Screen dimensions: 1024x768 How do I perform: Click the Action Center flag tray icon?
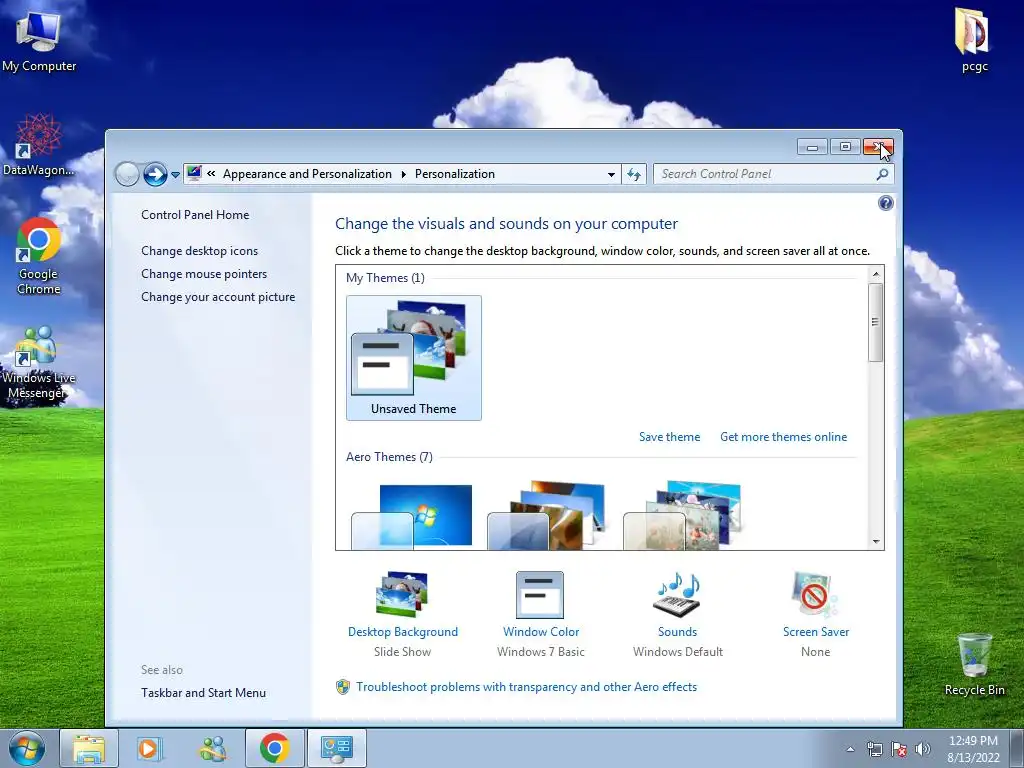point(899,749)
